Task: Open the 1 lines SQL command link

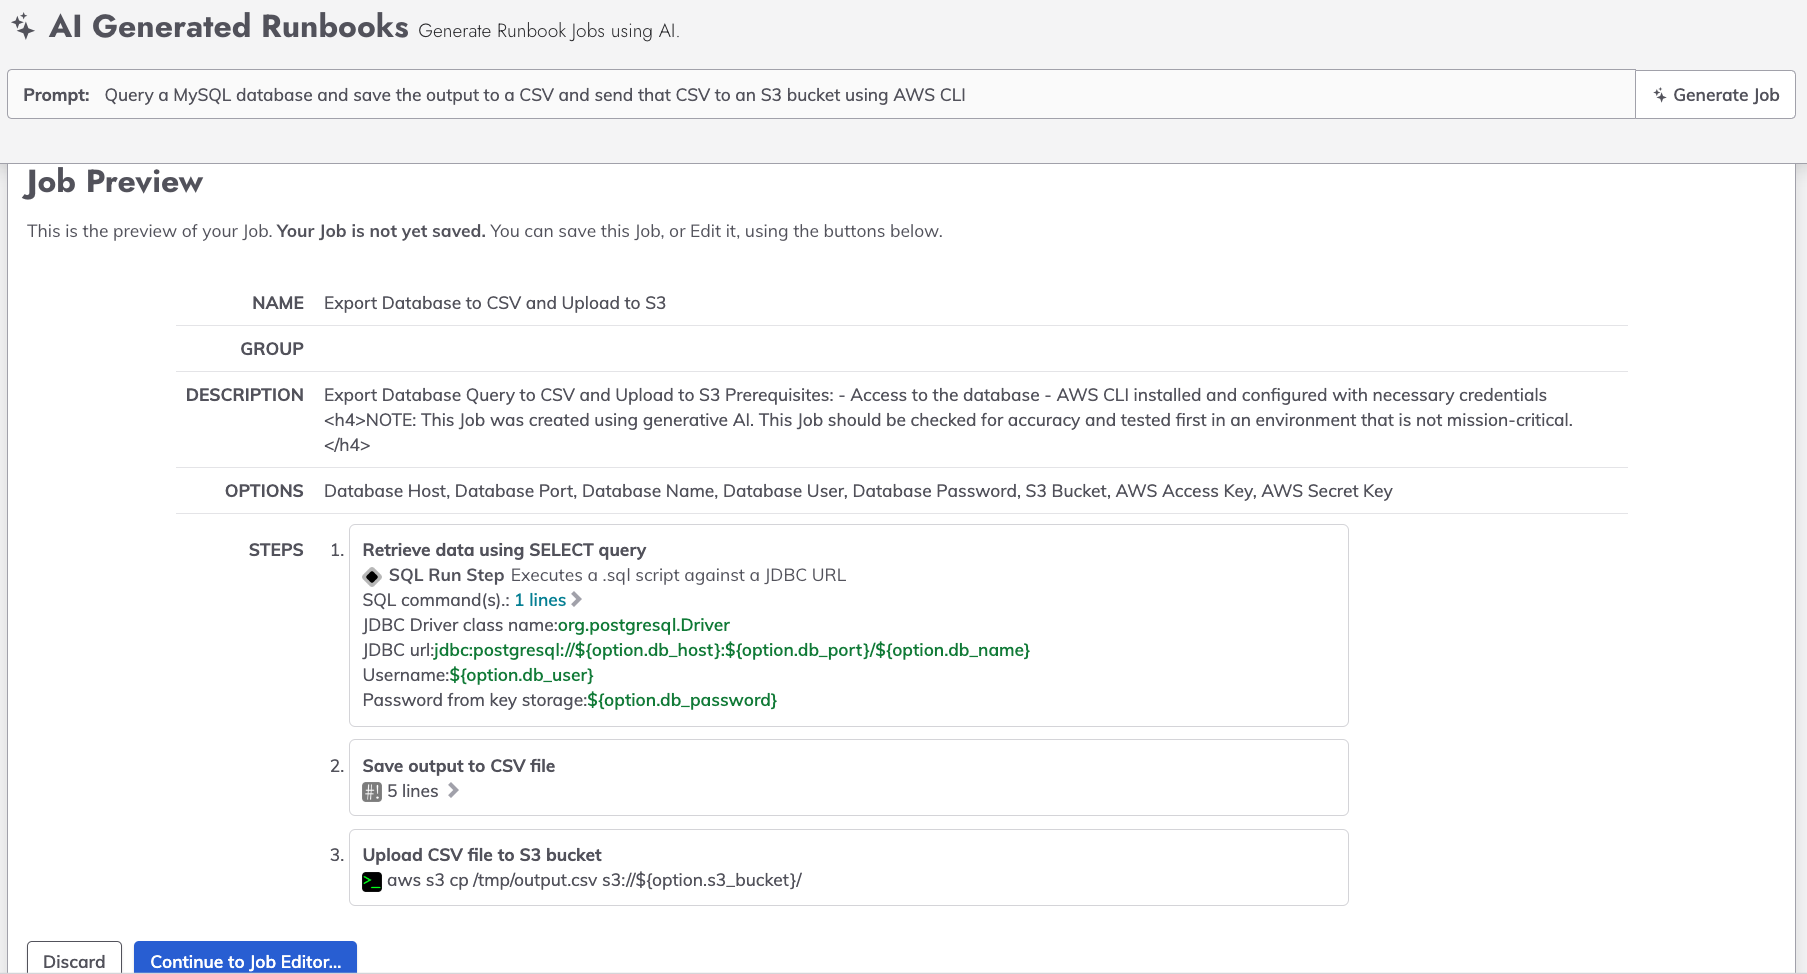Action: click(540, 600)
